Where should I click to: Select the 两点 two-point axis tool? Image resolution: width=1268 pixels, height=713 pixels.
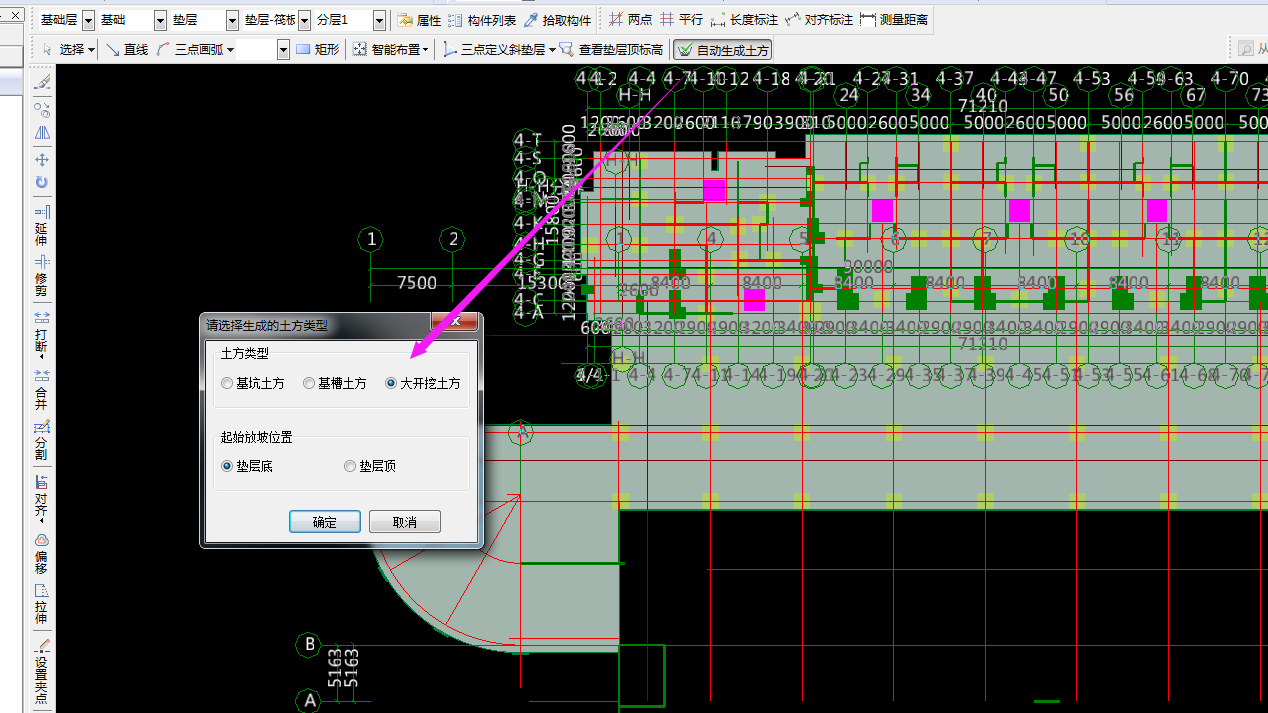tap(630, 20)
